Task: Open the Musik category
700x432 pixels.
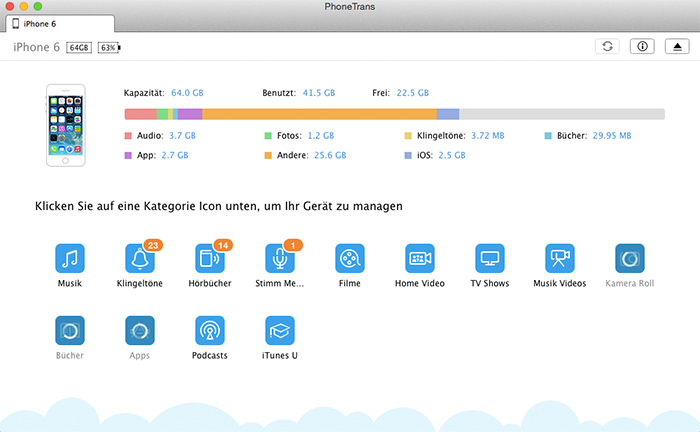Action: [x=70, y=258]
